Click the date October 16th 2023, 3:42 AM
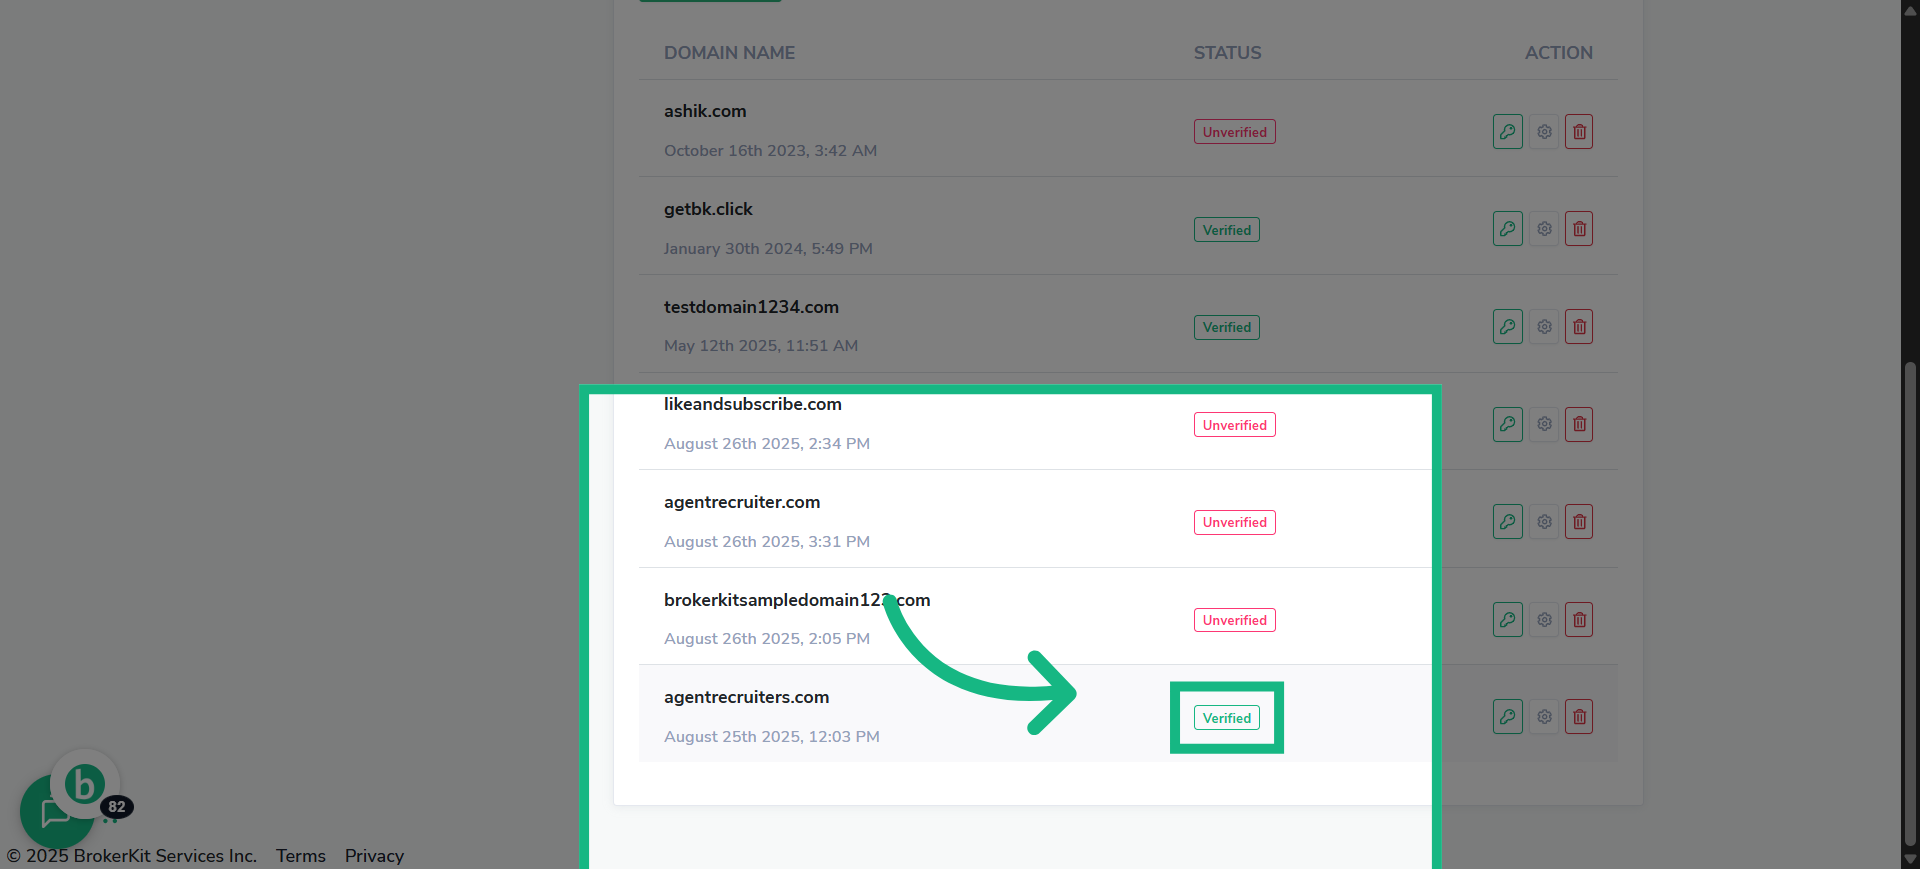 (770, 151)
